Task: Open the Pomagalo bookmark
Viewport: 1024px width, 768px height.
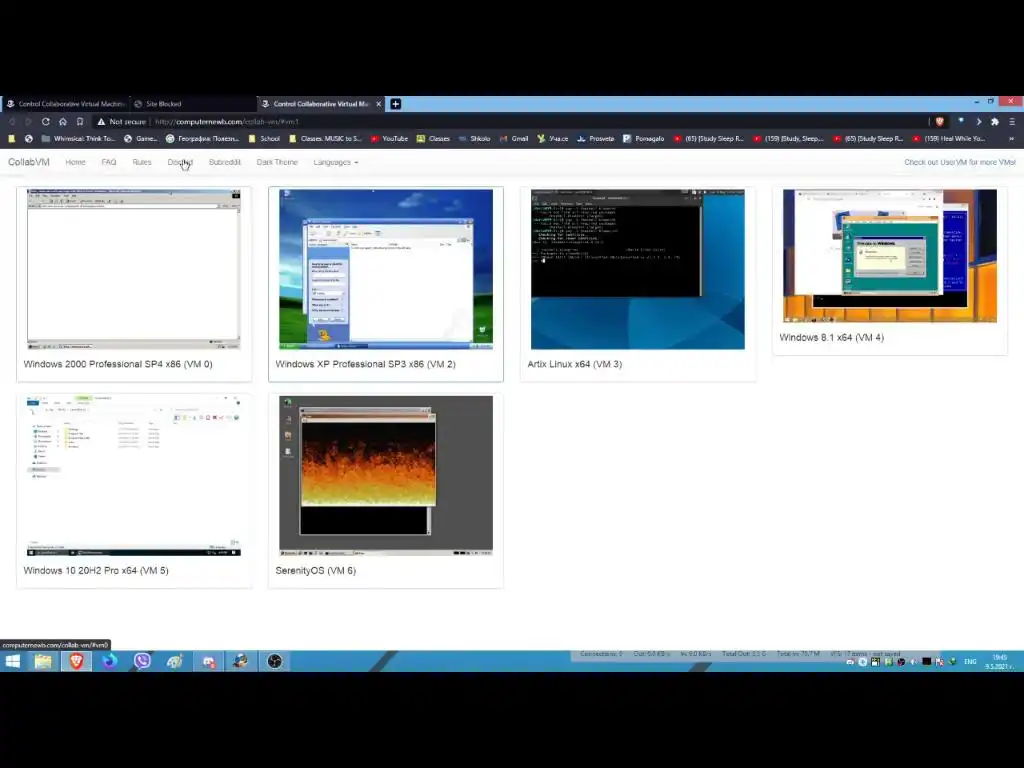Action: [x=643, y=138]
